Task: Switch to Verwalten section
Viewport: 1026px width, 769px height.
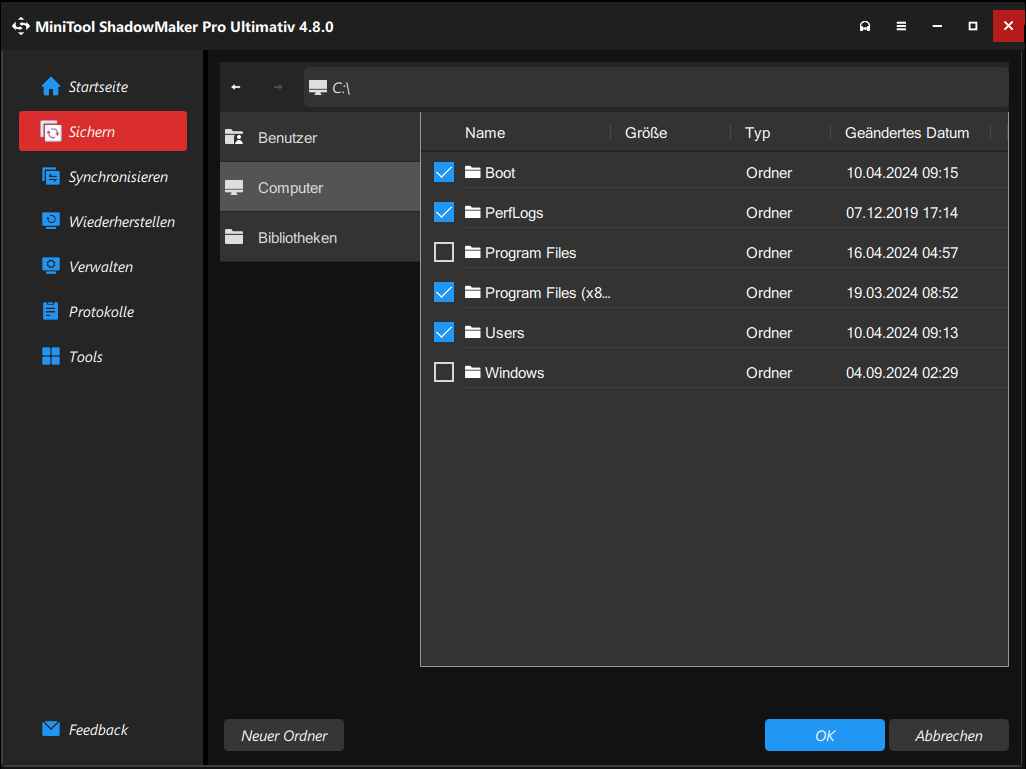Action: pyautogui.click(x=103, y=266)
